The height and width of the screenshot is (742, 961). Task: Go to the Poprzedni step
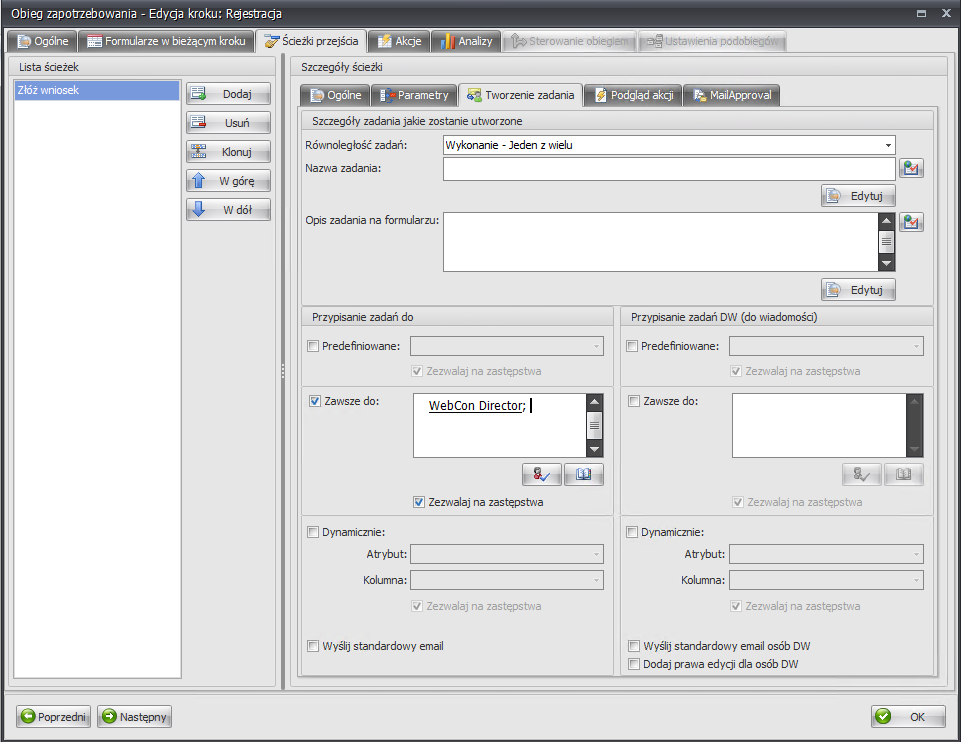tap(53, 716)
